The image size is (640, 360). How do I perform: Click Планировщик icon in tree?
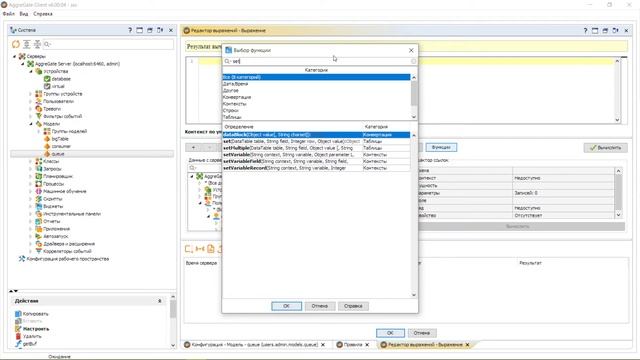coord(39,176)
